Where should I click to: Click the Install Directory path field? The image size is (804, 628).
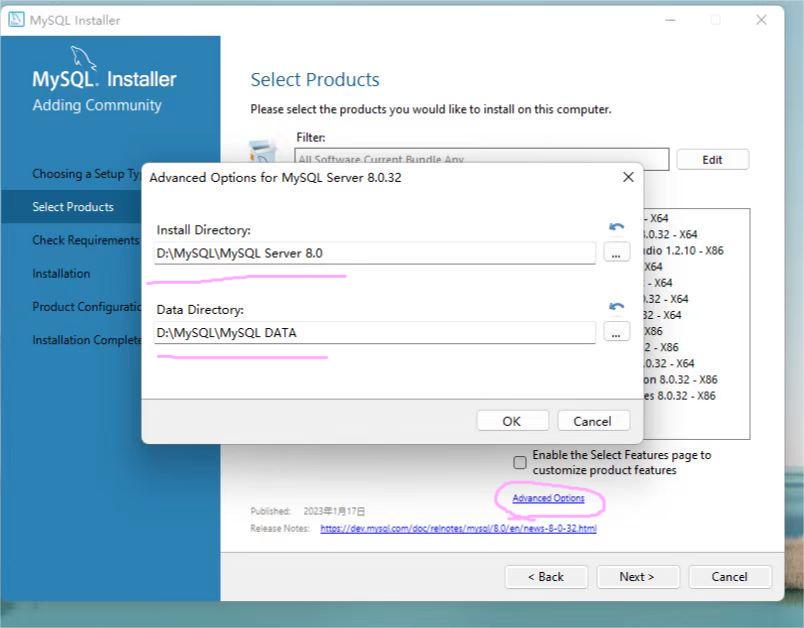375,253
